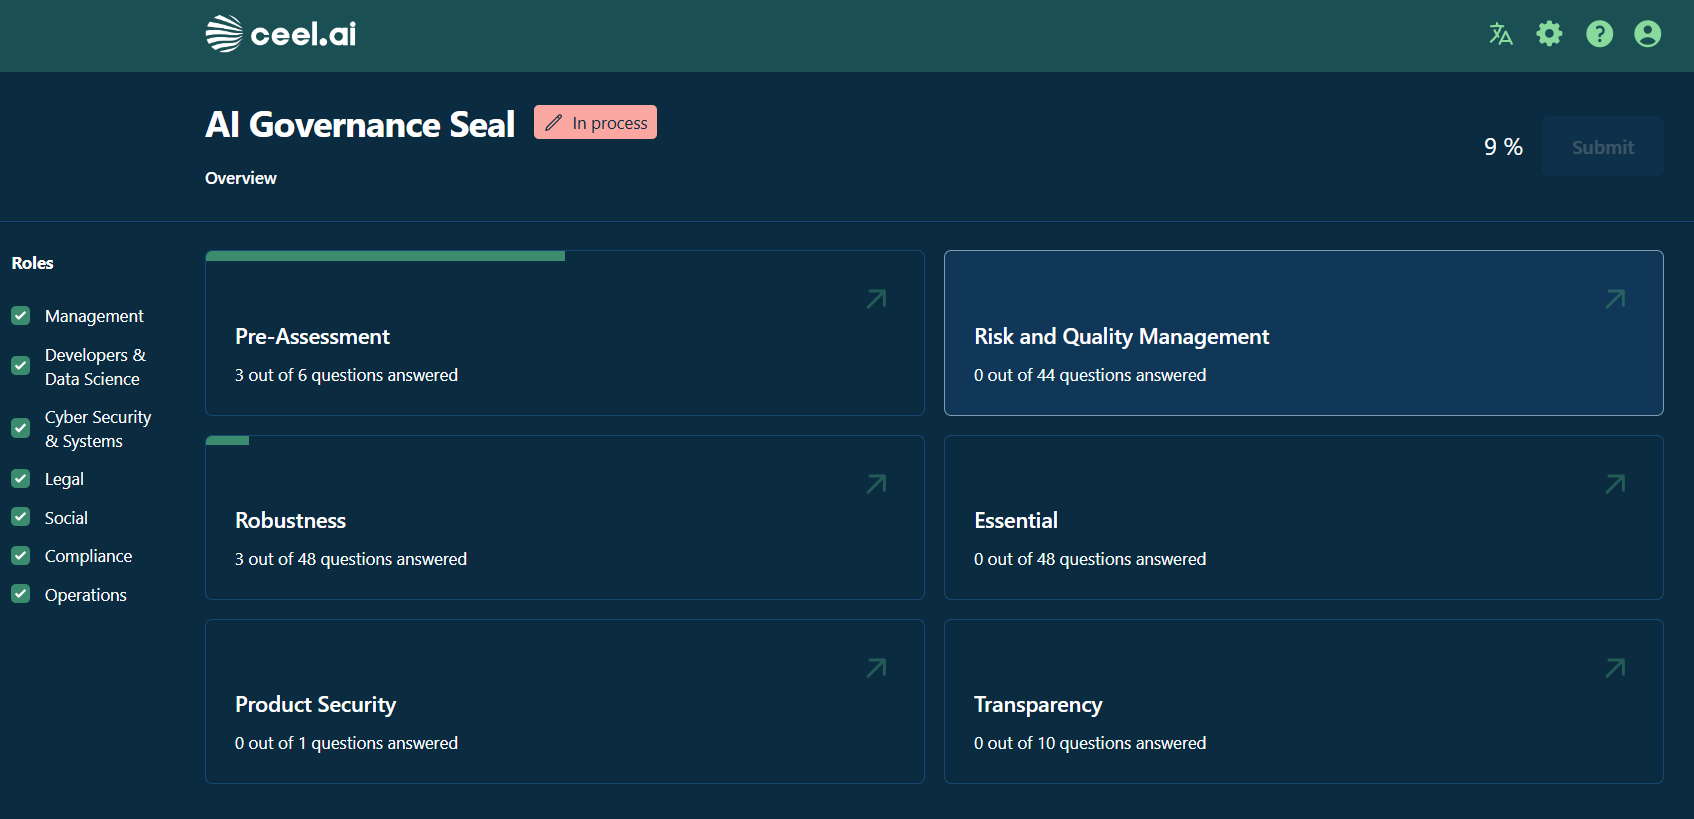The height and width of the screenshot is (819, 1694).
Task: Open the user account profile icon
Action: (1647, 34)
